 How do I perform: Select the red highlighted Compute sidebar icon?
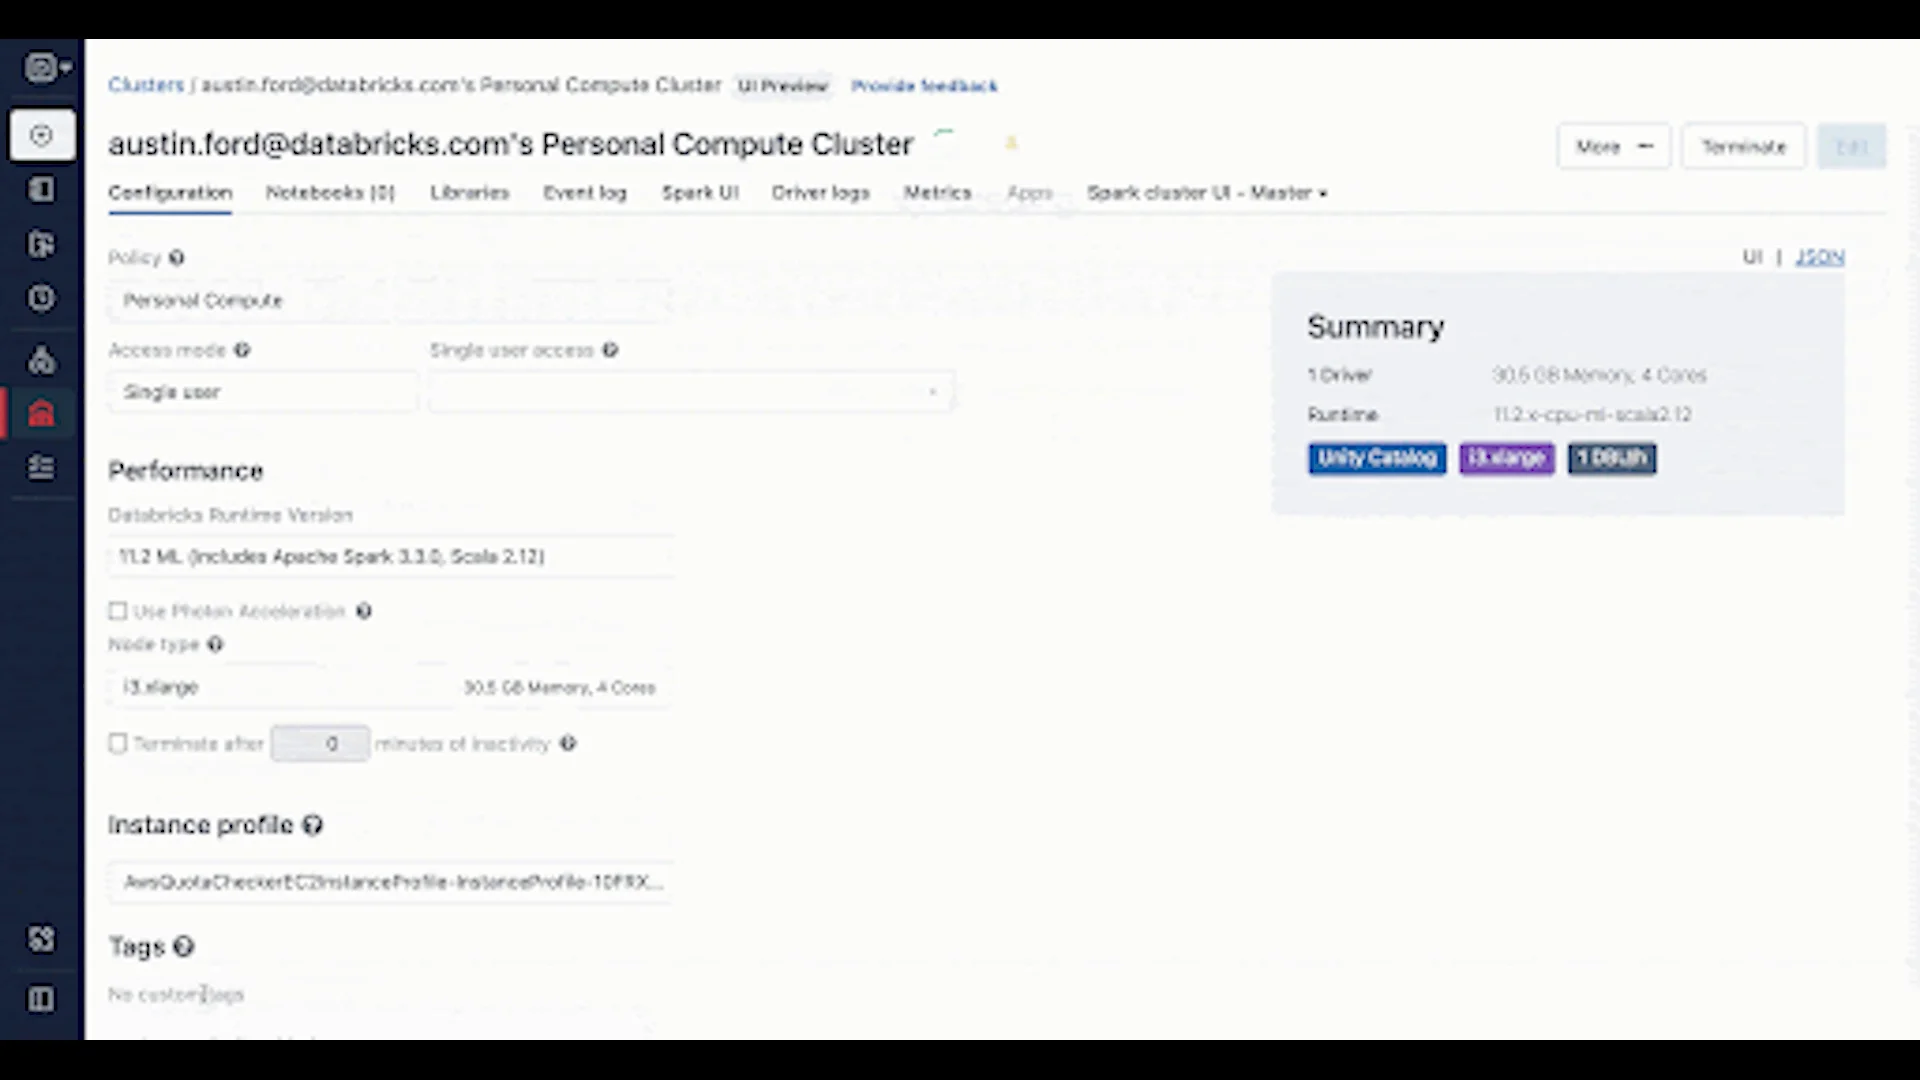(42, 413)
